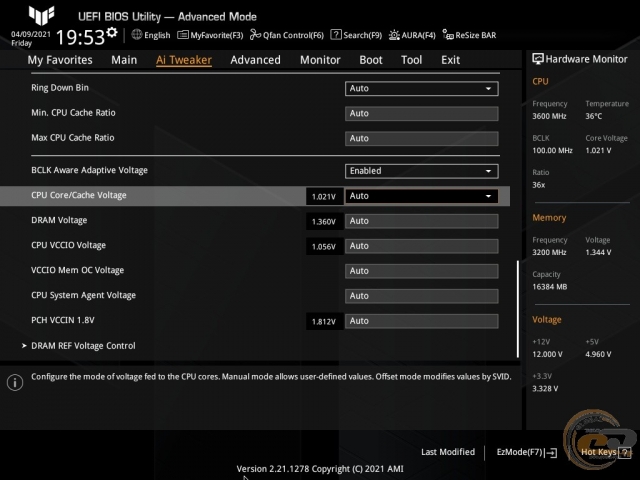Click the 4.960 V reading
Screen dimensions: 640x480
[x=598, y=354]
